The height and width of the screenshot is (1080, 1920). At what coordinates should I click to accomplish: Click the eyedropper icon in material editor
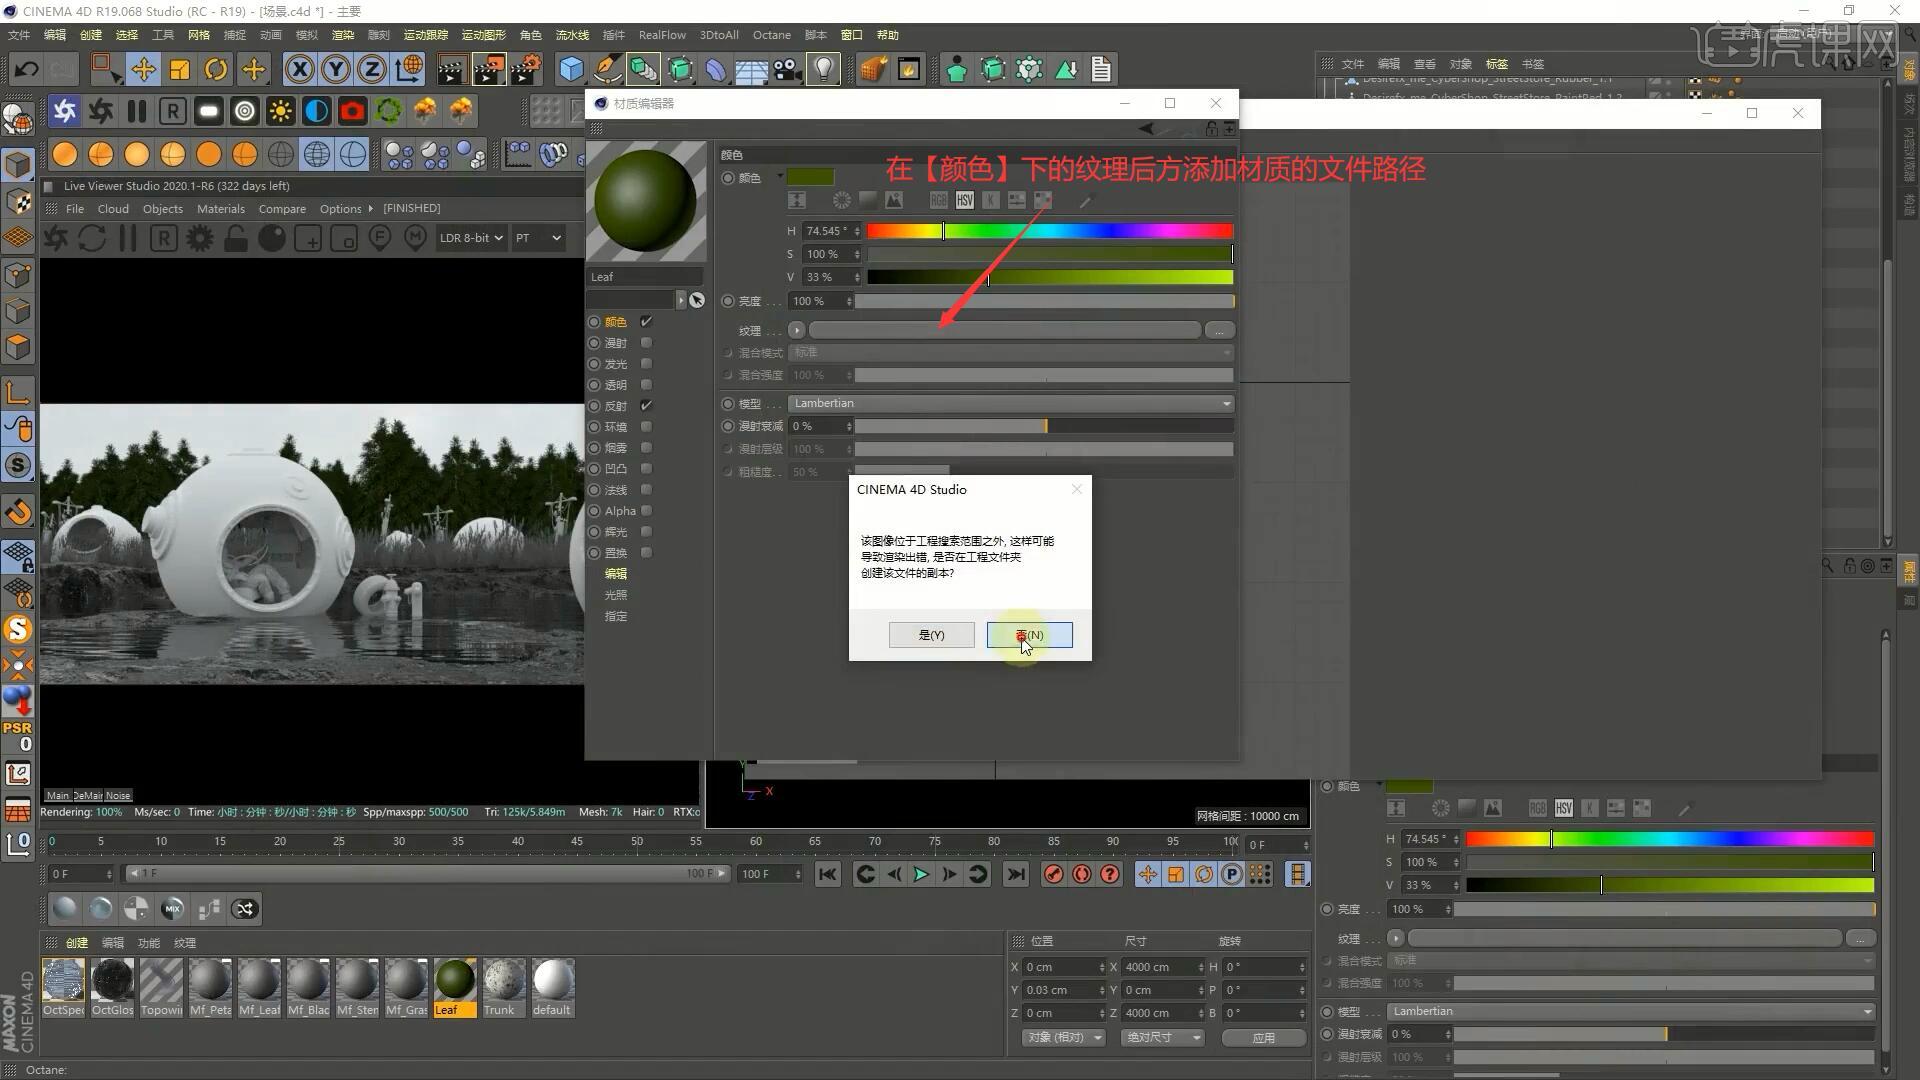1086,201
